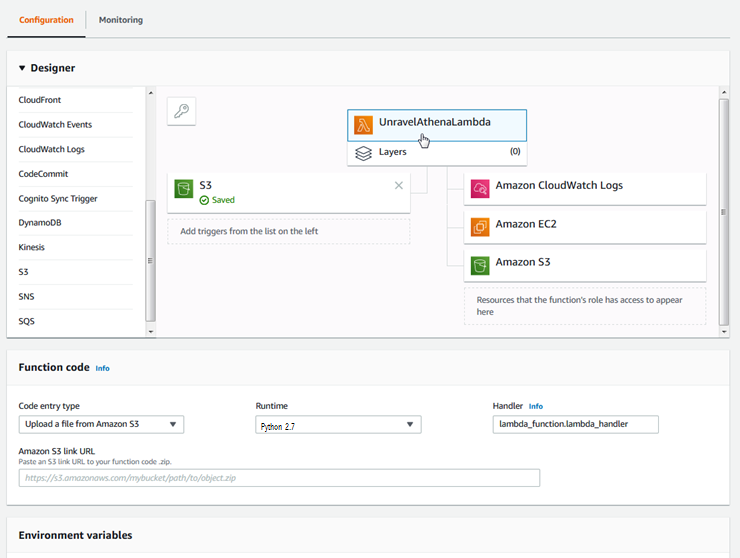Click the Layers stack icon
The image size is (740, 558).
[363, 153]
